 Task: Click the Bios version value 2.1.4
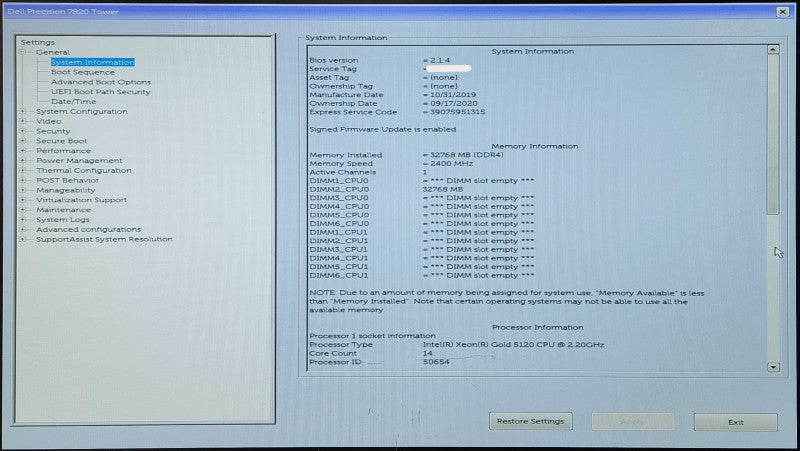(x=440, y=60)
